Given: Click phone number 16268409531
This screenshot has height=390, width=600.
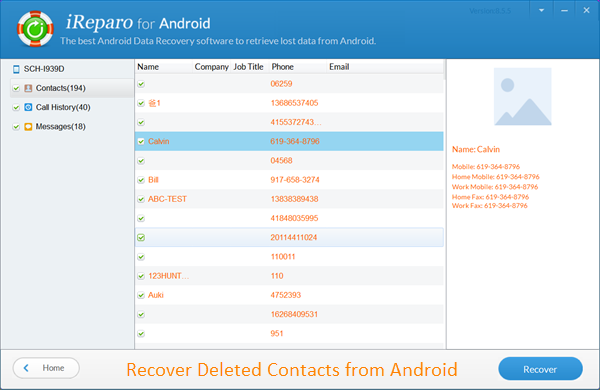Looking at the screenshot, I should 294,314.
